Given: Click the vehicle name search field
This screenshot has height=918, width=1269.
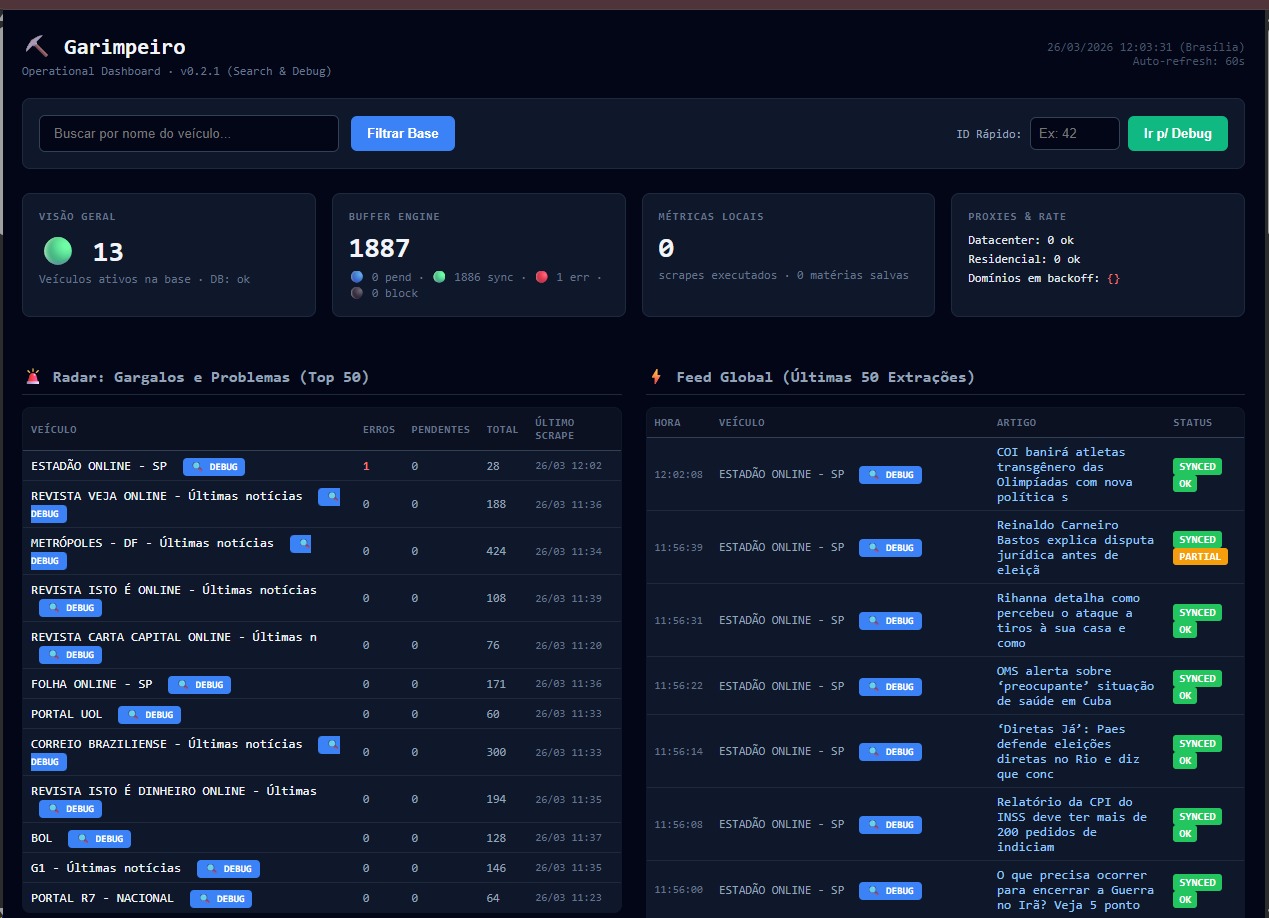Looking at the screenshot, I should pyautogui.click(x=189, y=133).
